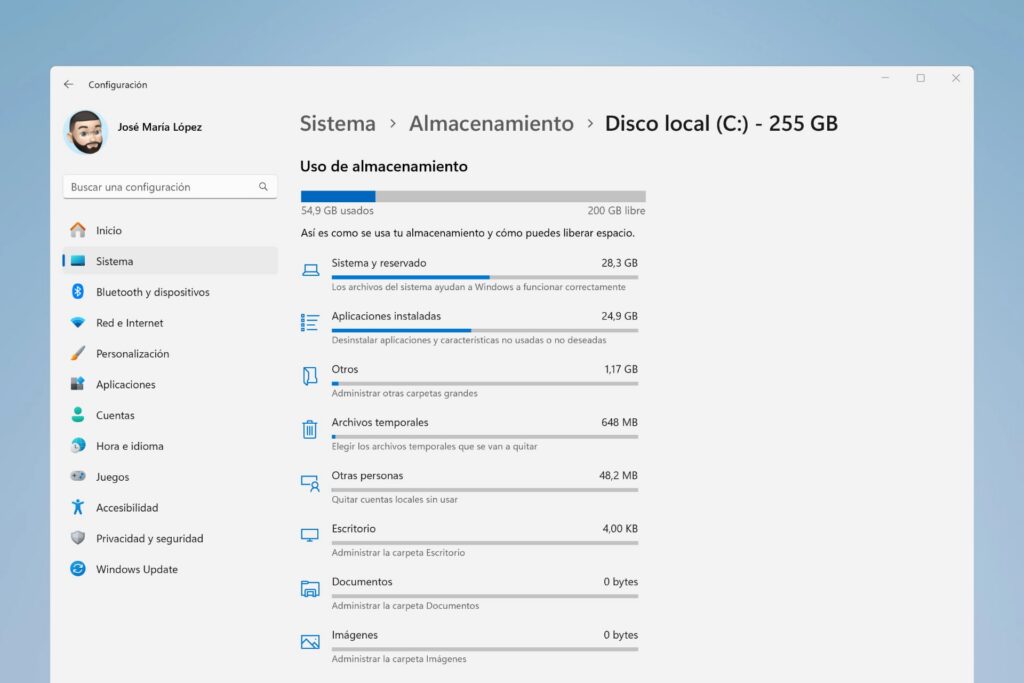Image resolution: width=1024 pixels, height=683 pixels.
Task: Click the Inicio home icon
Action: coord(79,230)
